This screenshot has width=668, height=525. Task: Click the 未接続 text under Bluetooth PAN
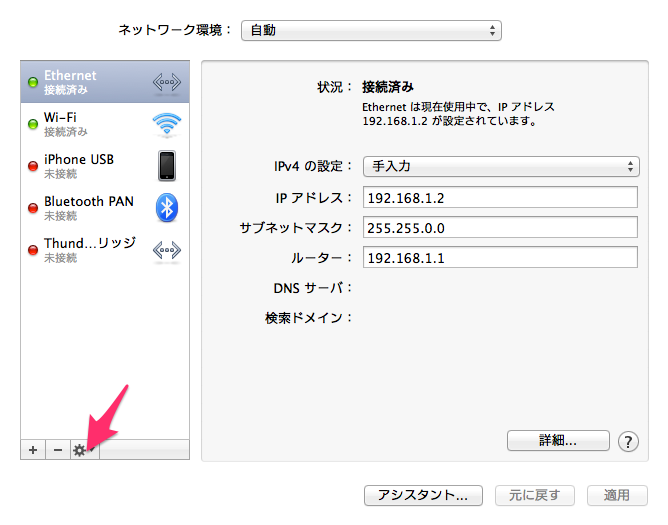[60, 216]
